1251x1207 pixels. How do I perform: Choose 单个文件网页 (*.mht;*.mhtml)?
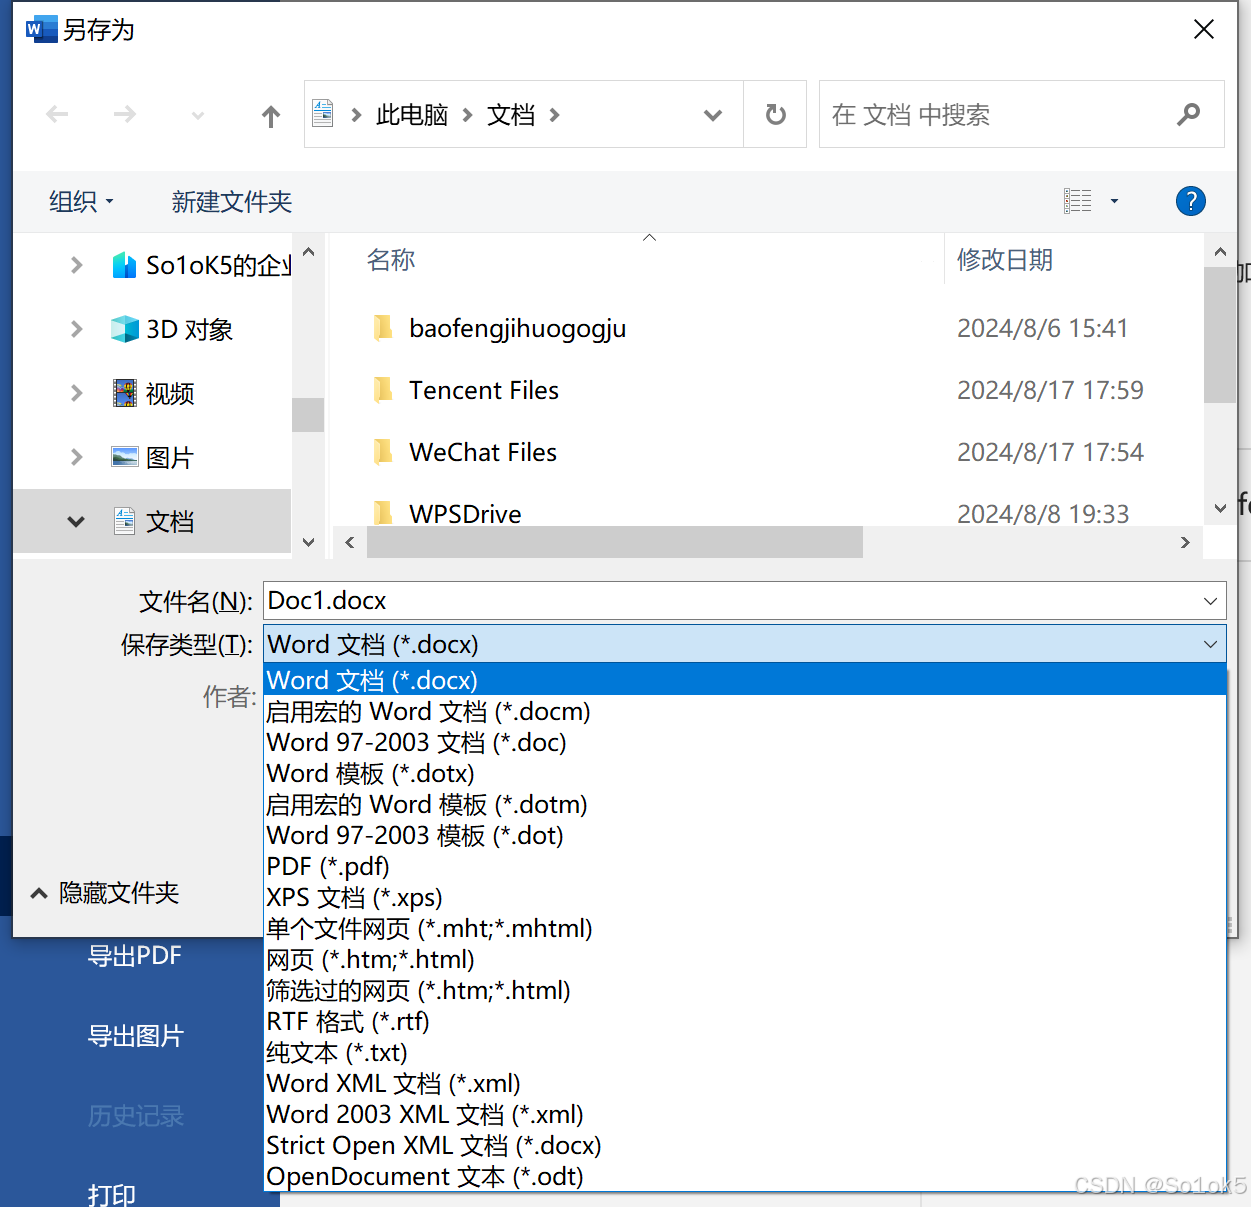pyautogui.click(x=744, y=928)
